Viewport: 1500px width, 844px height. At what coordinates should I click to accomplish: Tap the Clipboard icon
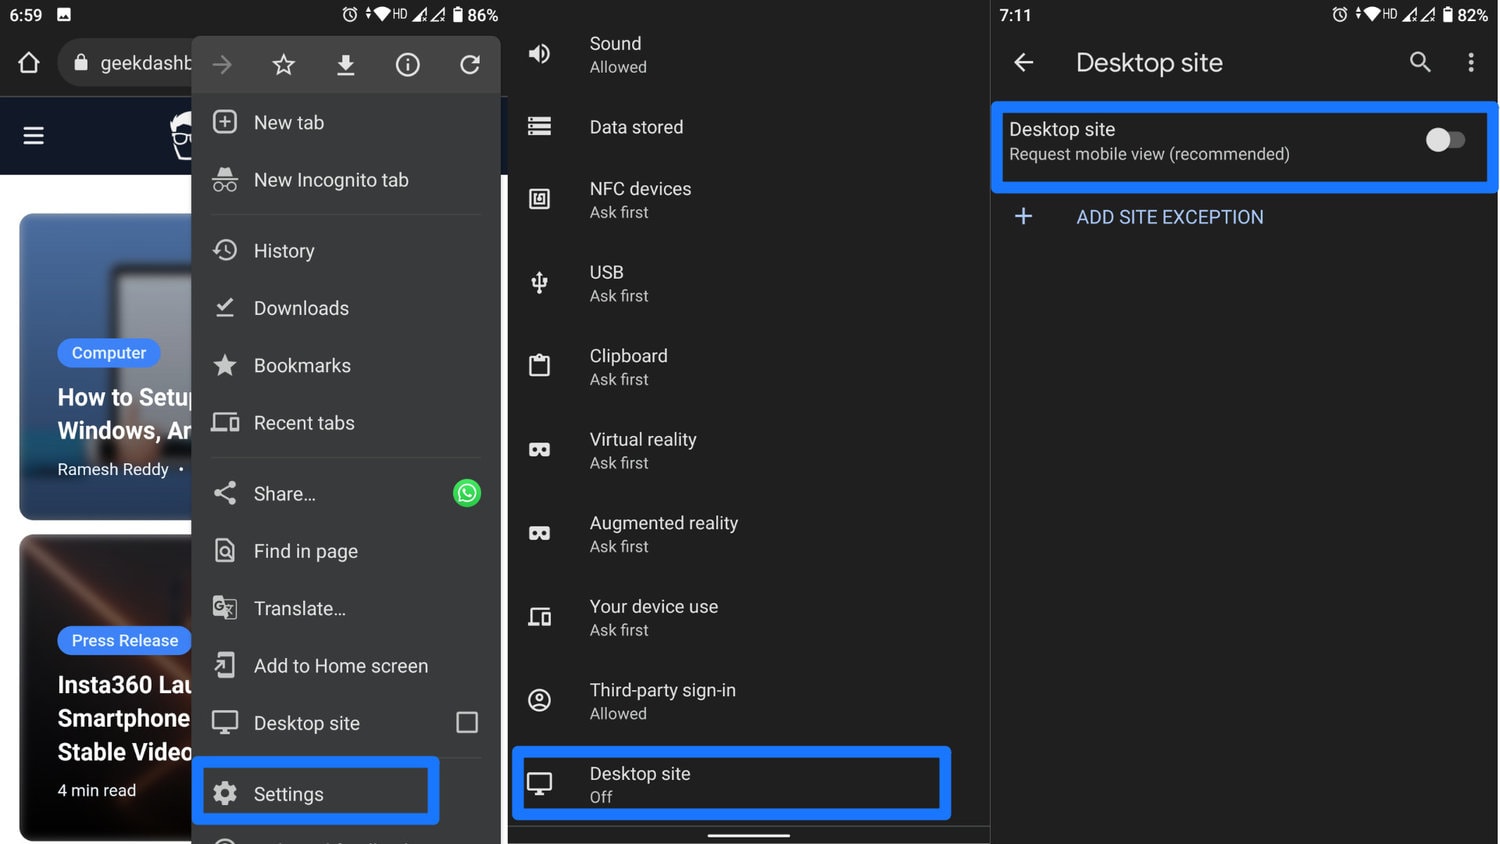pyautogui.click(x=539, y=365)
